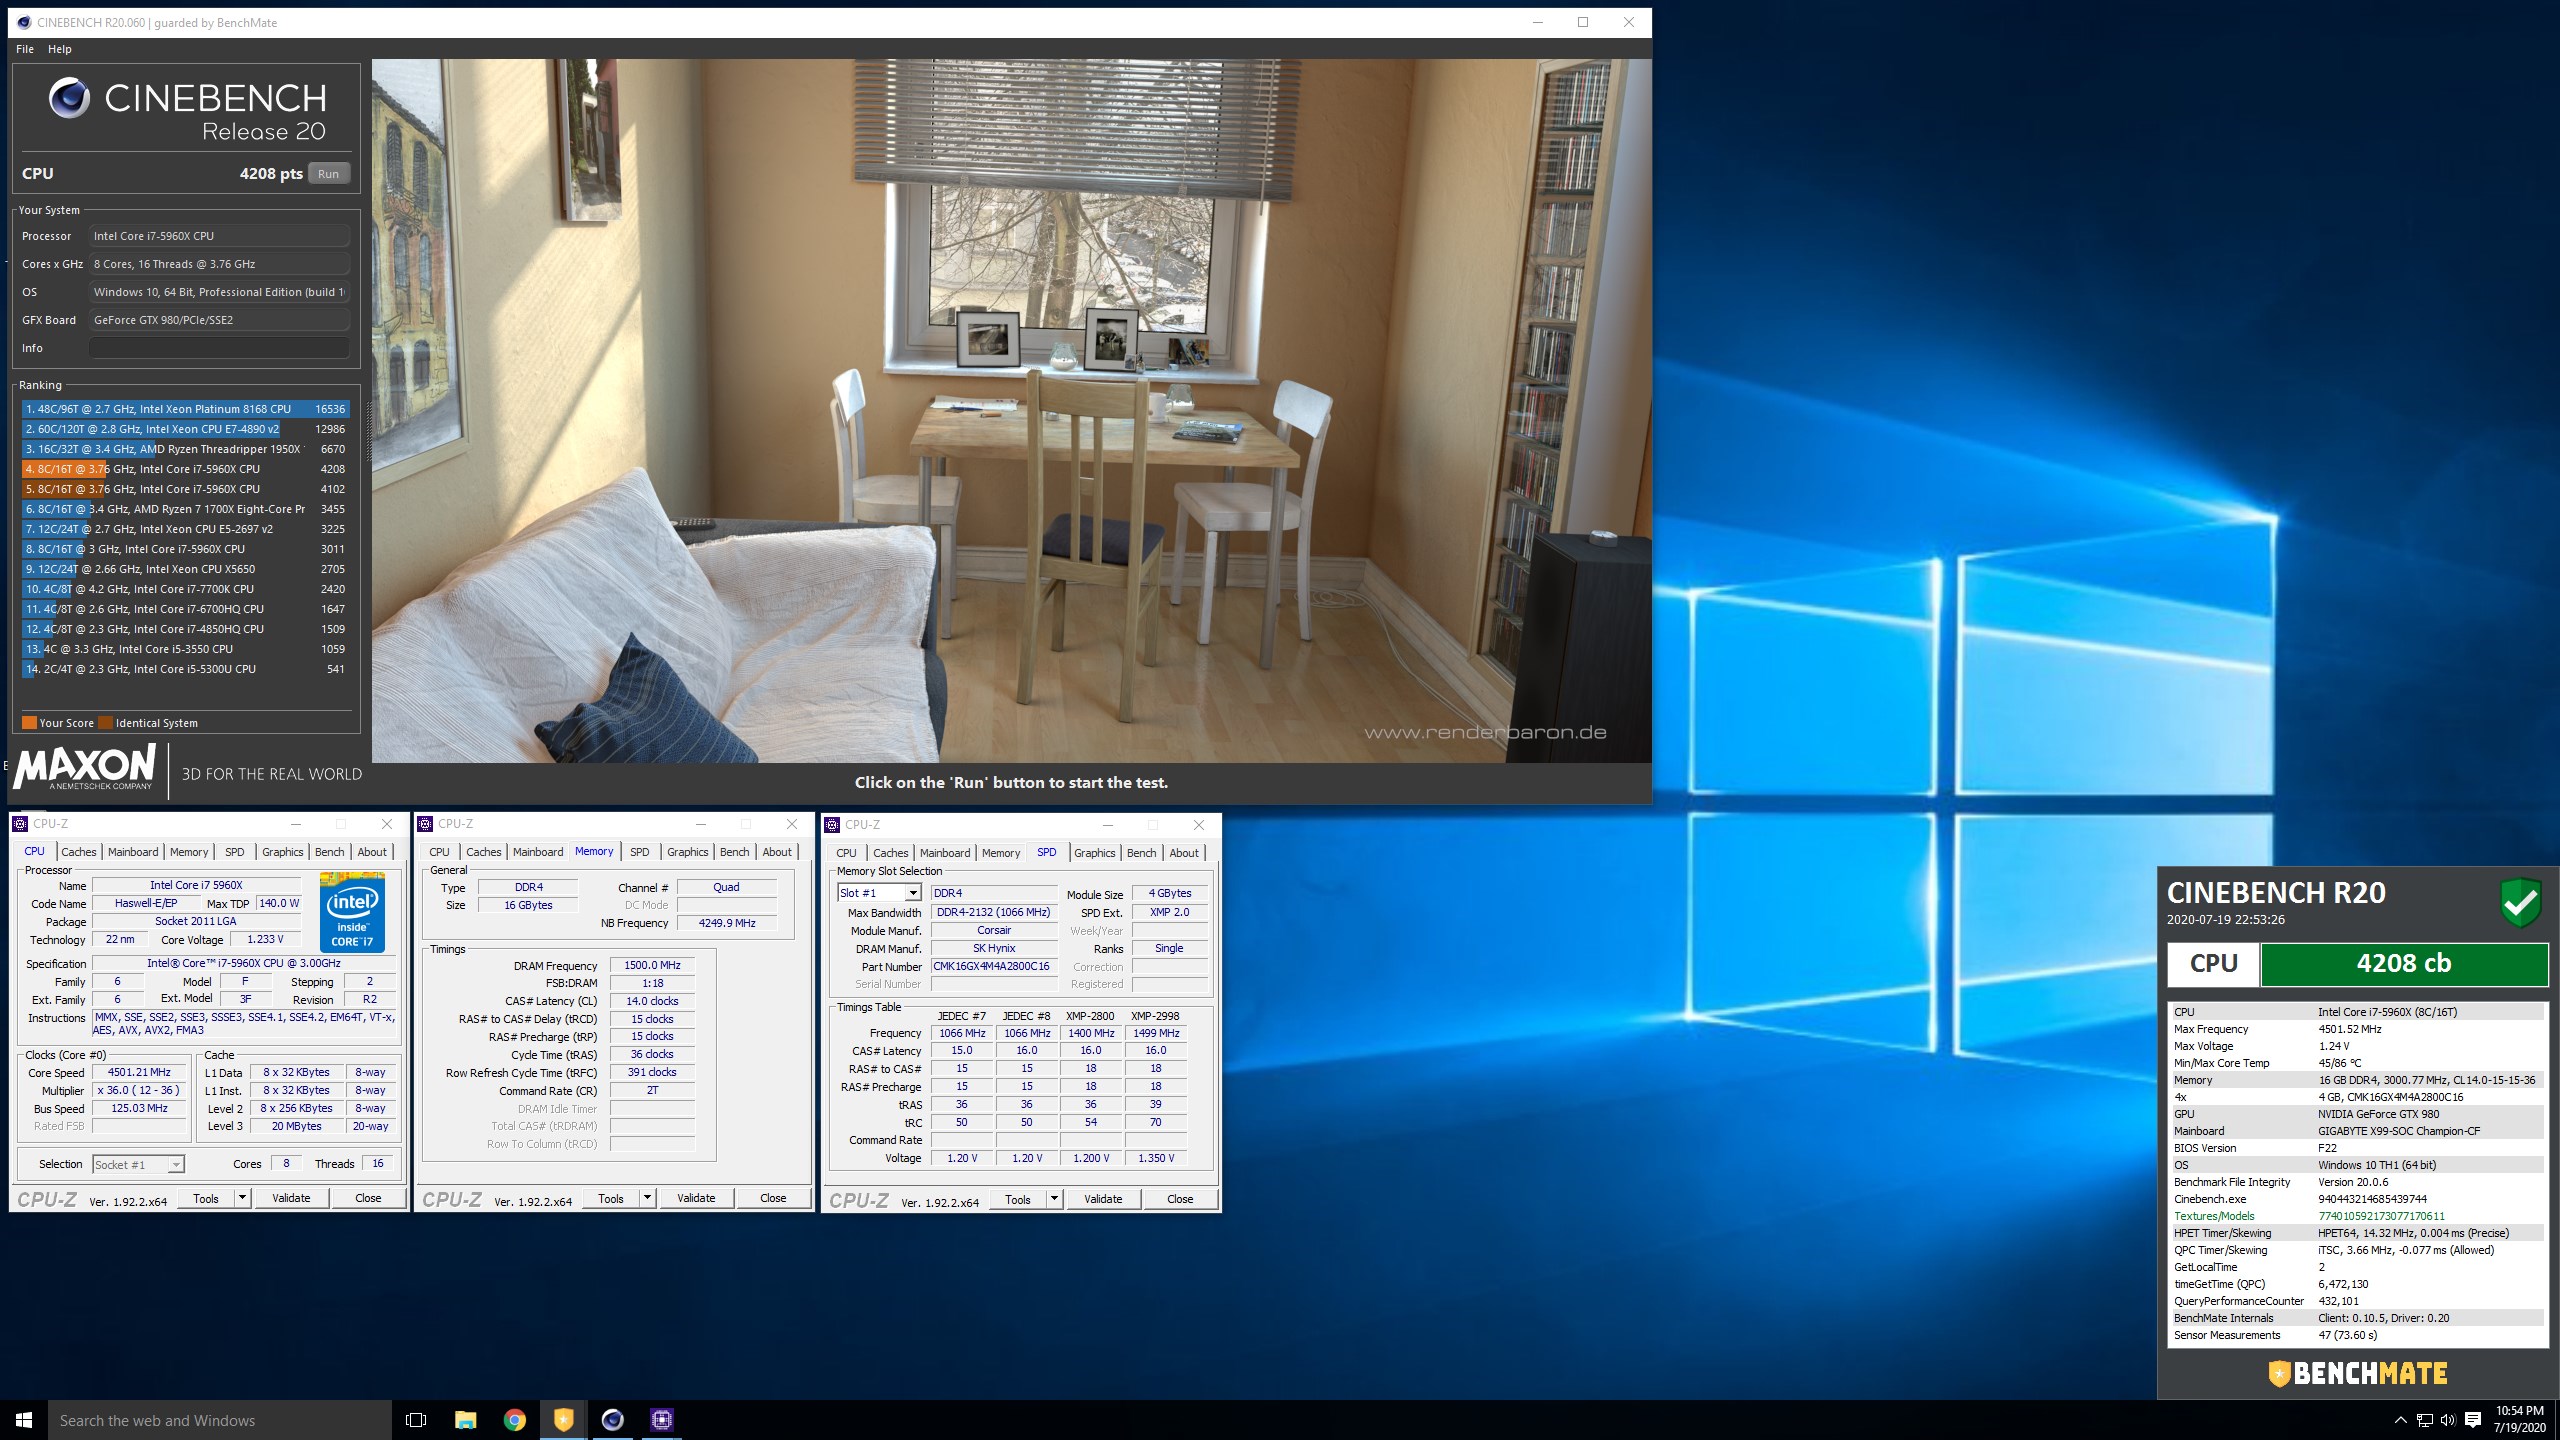Click the SPD CPU-Z window title icon
Image resolution: width=2560 pixels, height=1440 pixels.
[x=832, y=825]
